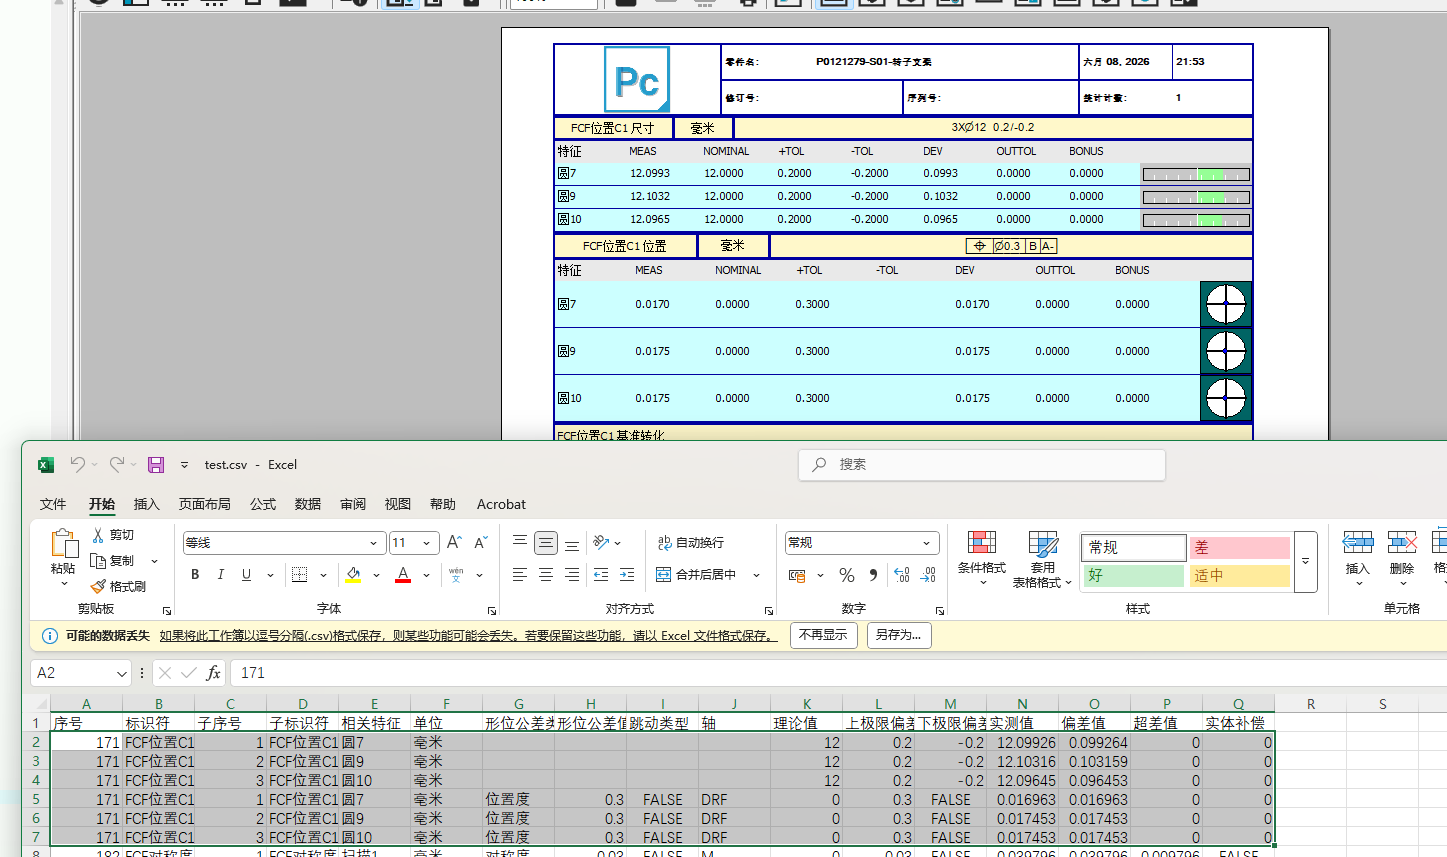Apply the Bad (差) cell style
This screenshot has height=857, width=1447.
point(1239,548)
